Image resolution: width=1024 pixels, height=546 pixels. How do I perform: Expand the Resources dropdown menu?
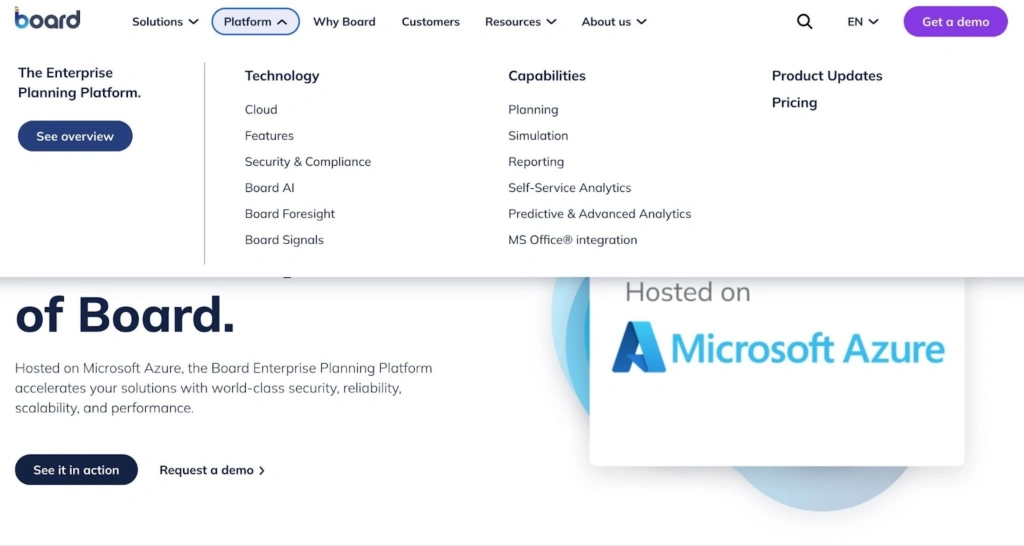(520, 22)
